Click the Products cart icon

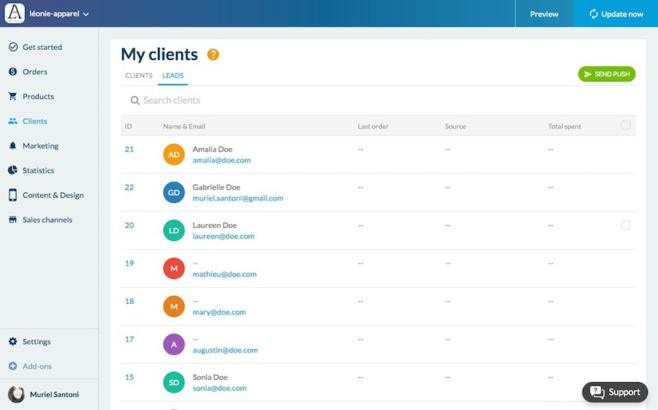pos(13,97)
